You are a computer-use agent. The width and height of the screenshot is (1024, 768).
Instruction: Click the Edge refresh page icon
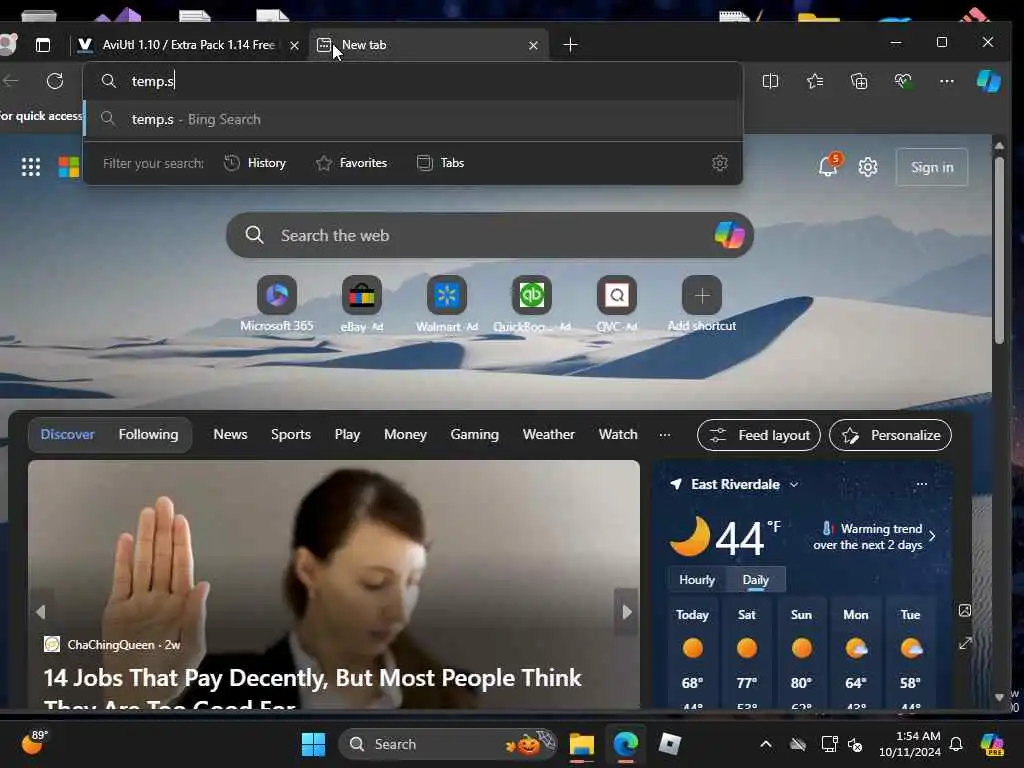click(x=55, y=81)
